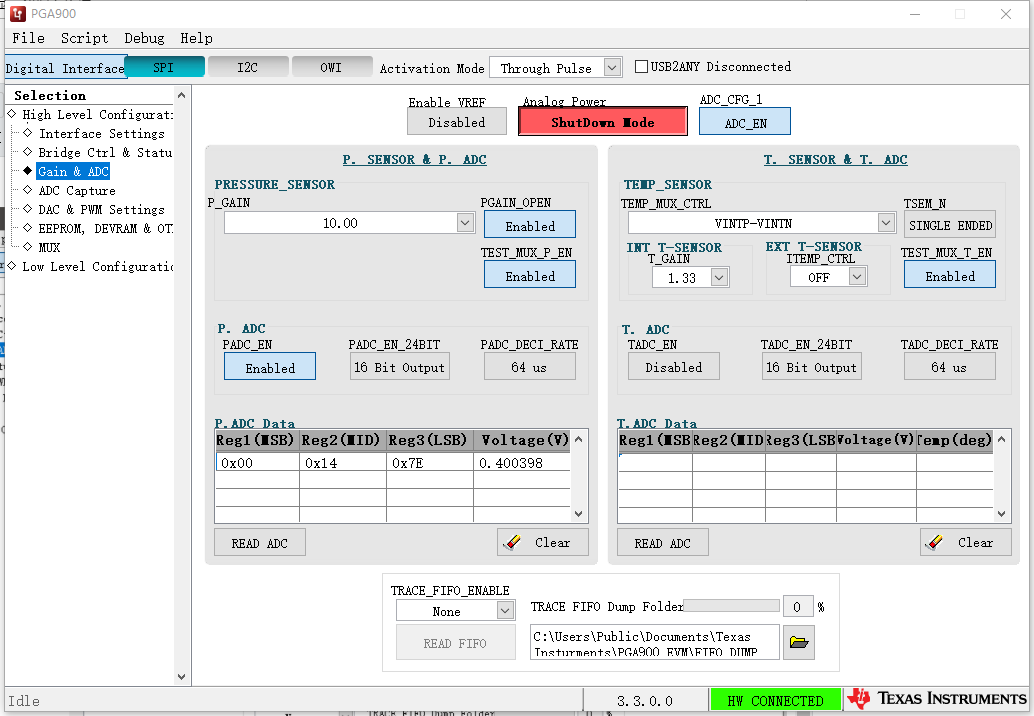Toggle PADC_EN Enabled button
The height and width of the screenshot is (716, 1034).
pyautogui.click(x=270, y=367)
